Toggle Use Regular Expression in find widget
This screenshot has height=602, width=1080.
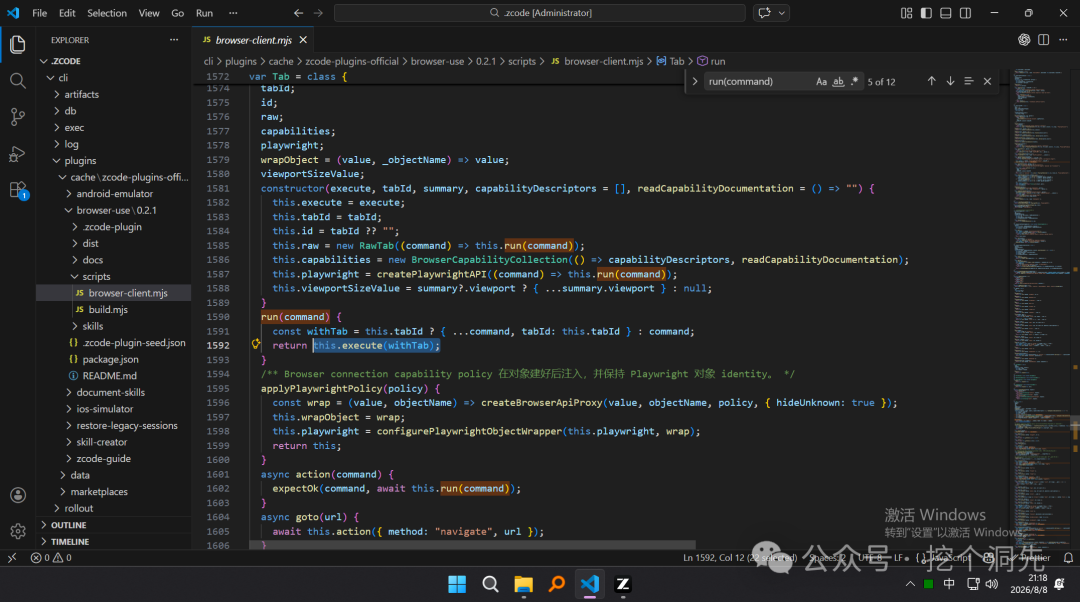855,81
